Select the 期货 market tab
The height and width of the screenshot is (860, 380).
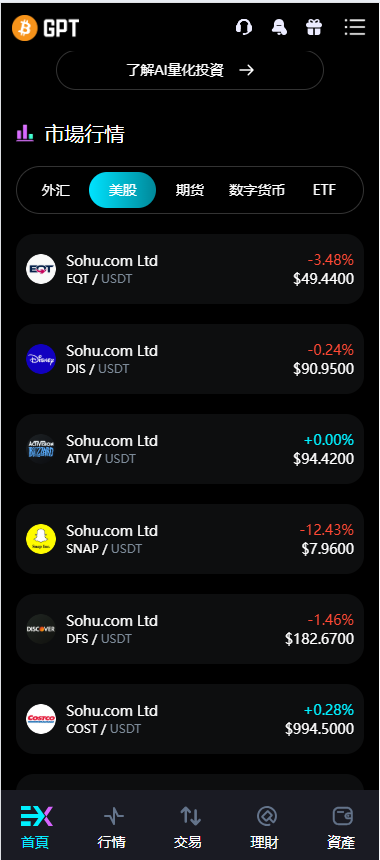190,190
